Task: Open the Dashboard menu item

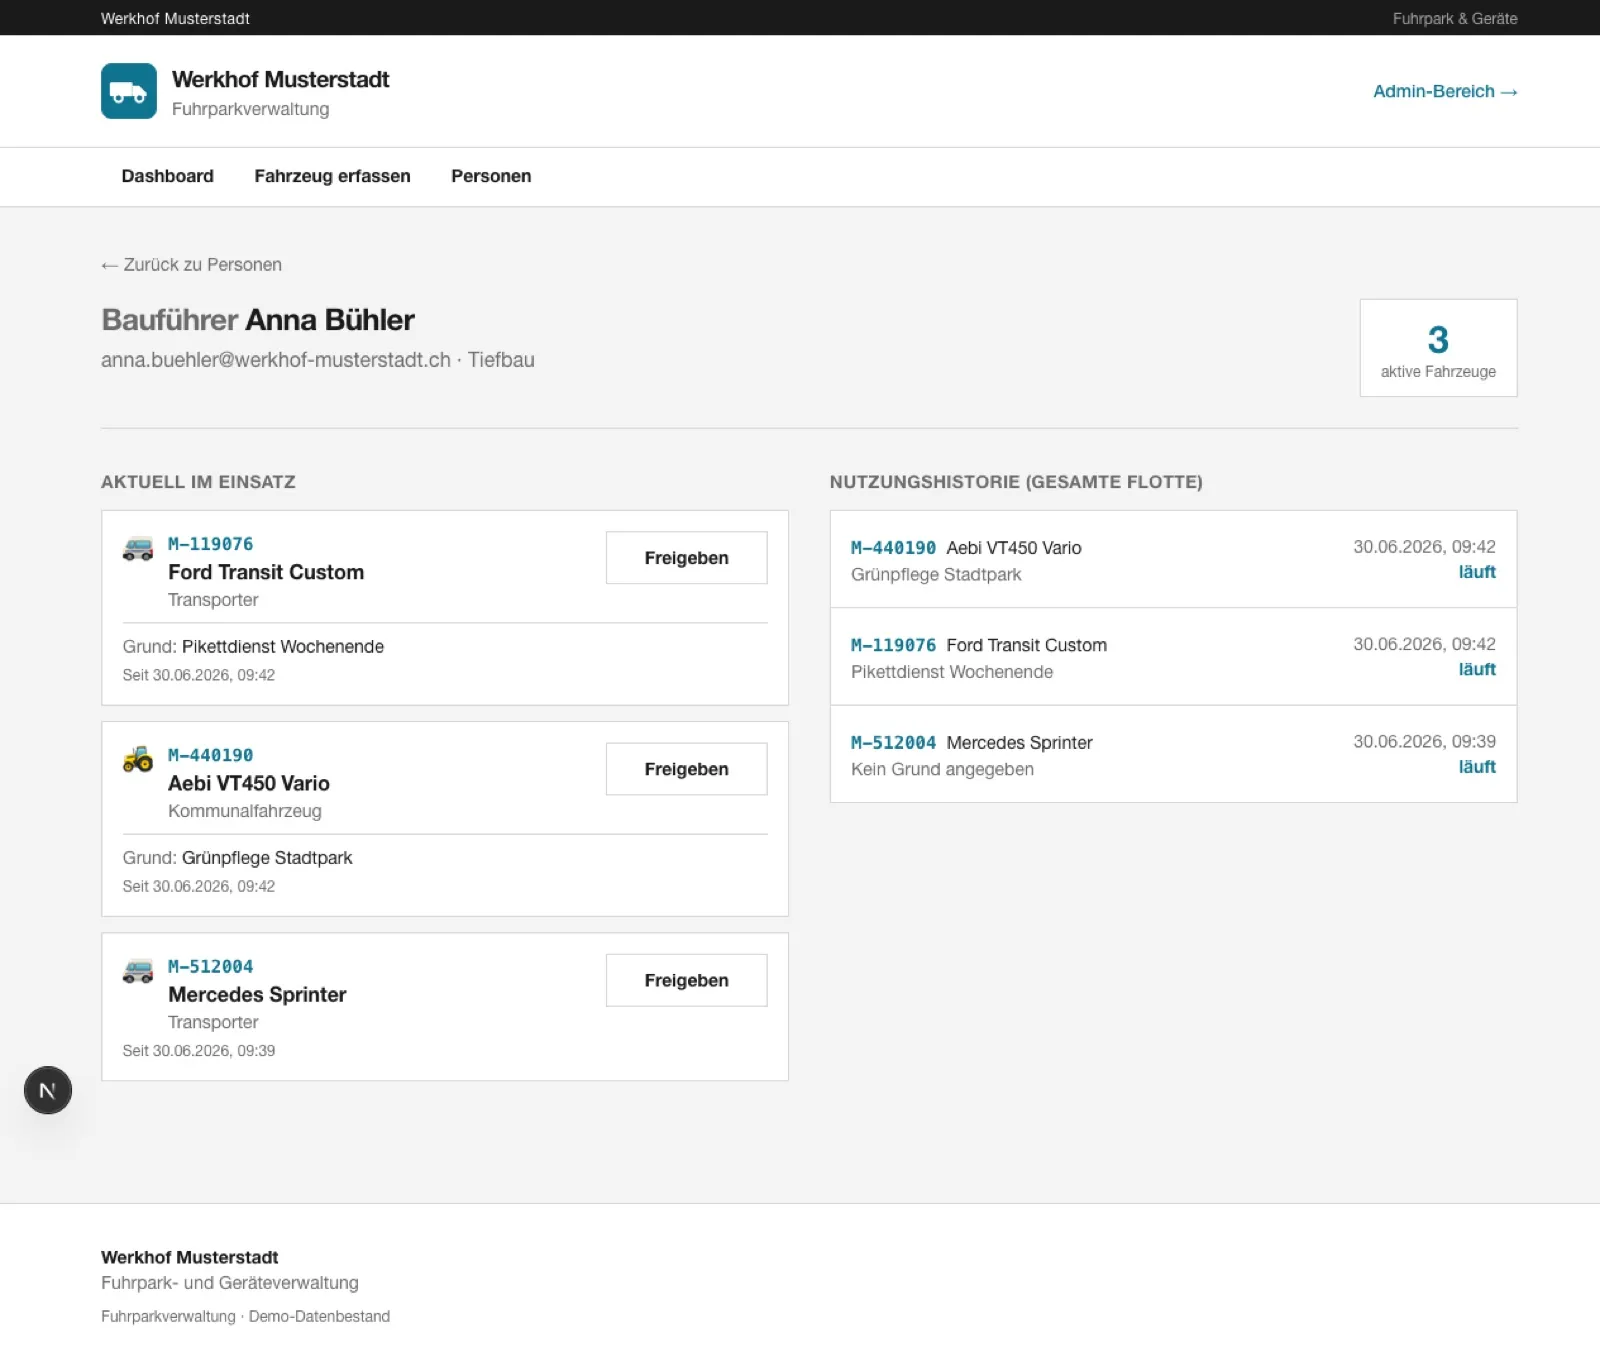Action: (167, 176)
